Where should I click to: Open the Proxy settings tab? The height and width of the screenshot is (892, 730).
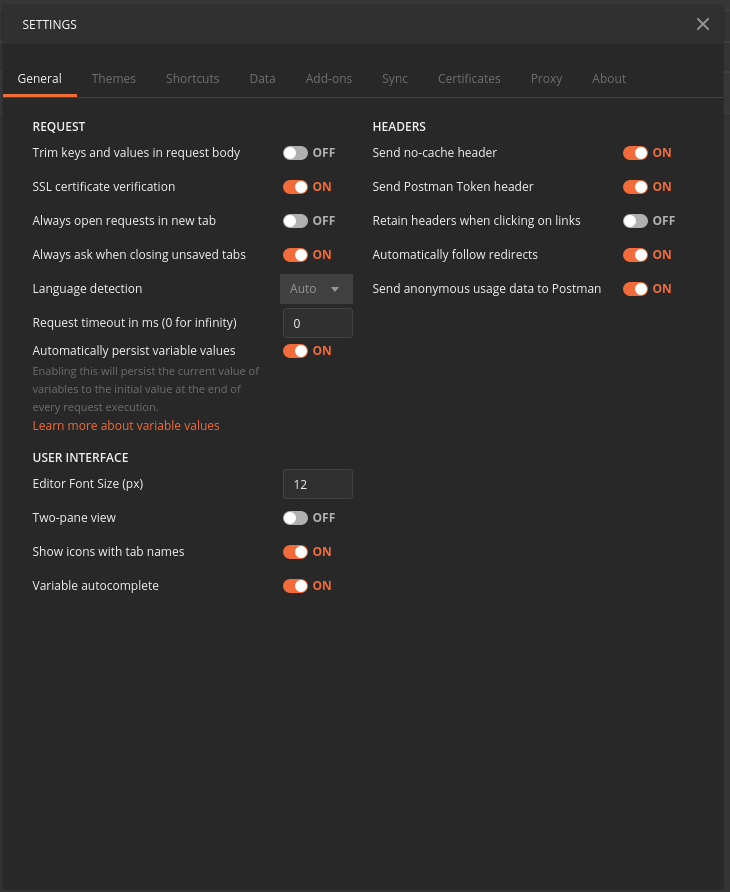coord(546,78)
